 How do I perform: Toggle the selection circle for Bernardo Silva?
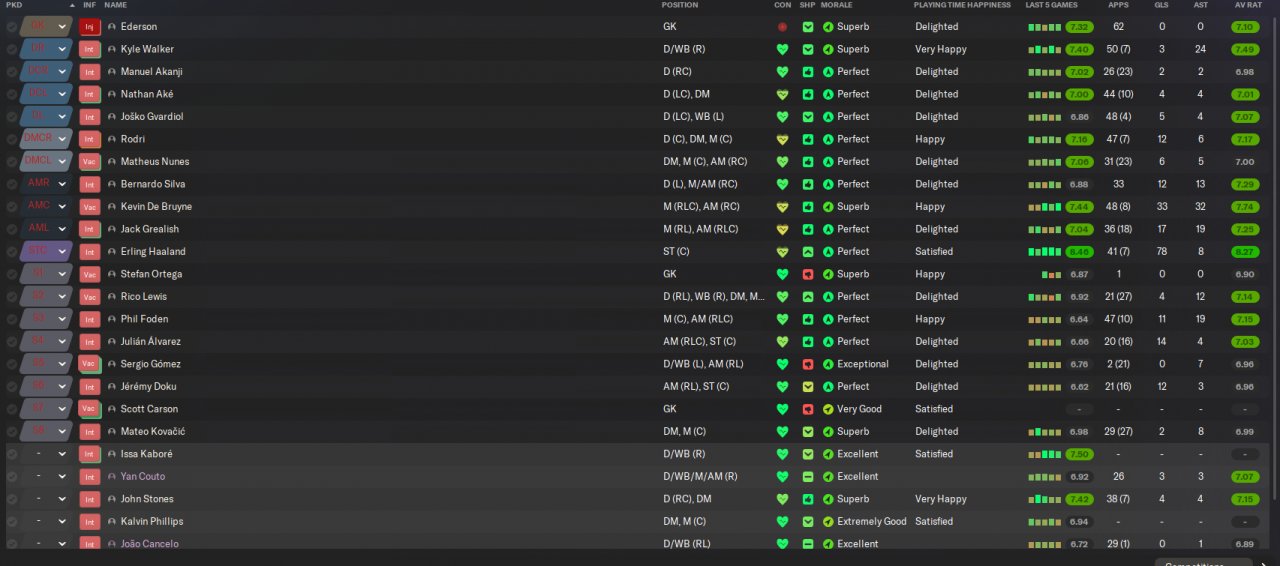[11, 184]
